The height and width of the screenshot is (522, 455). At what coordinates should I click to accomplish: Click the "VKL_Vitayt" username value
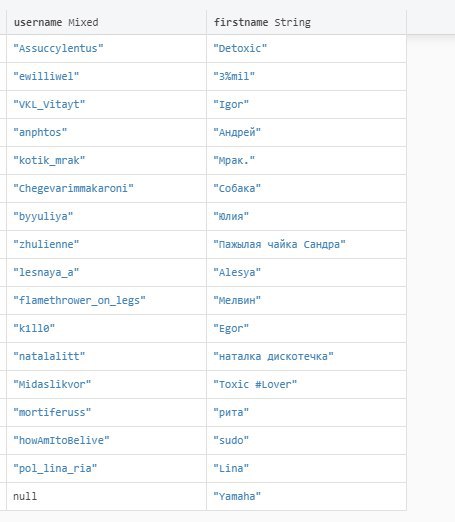point(49,104)
